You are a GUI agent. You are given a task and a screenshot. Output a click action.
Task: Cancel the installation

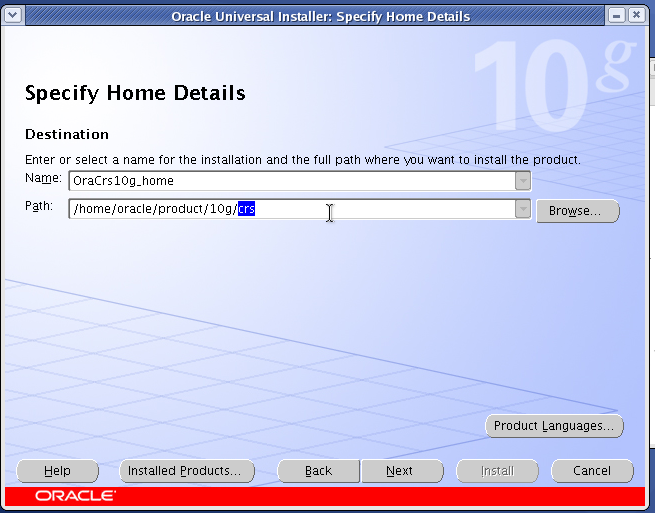[x=592, y=471]
